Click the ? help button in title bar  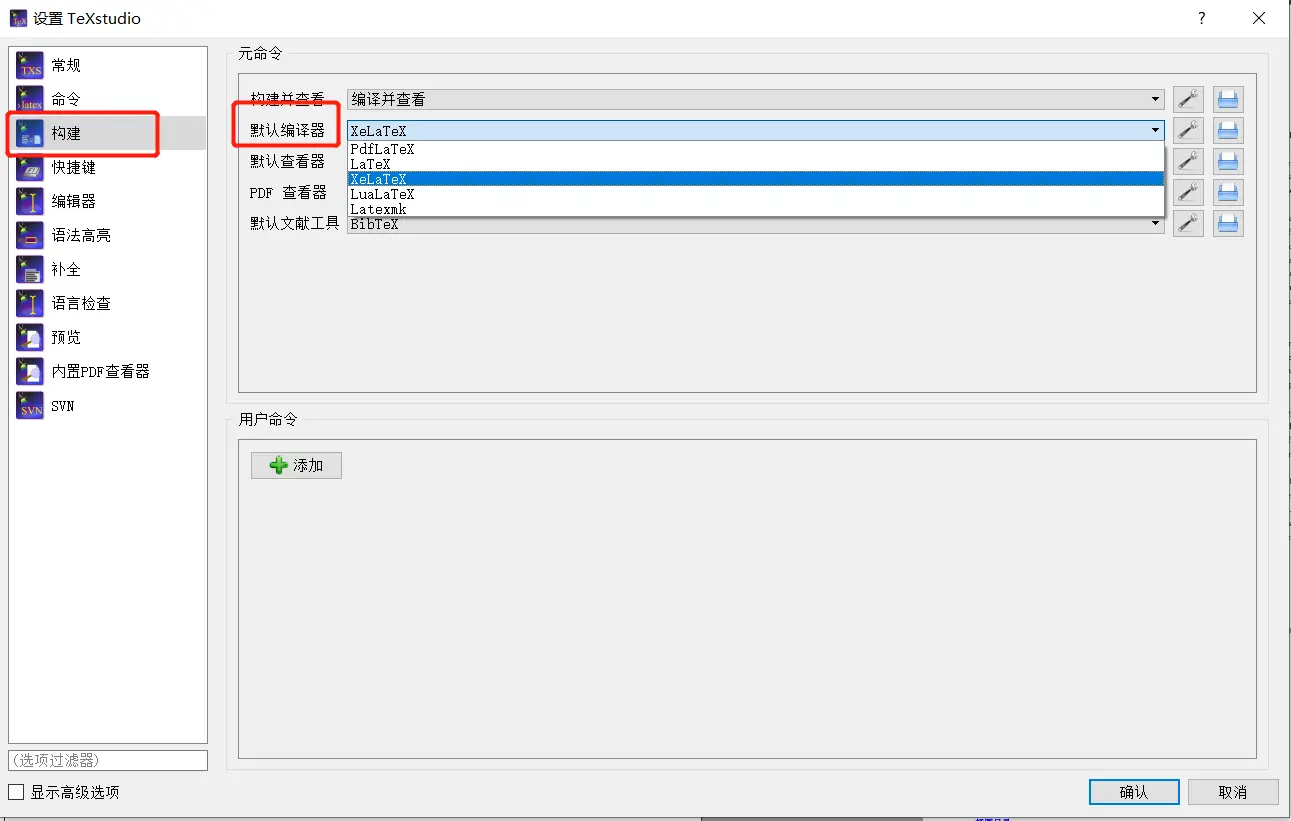tap(1202, 18)
